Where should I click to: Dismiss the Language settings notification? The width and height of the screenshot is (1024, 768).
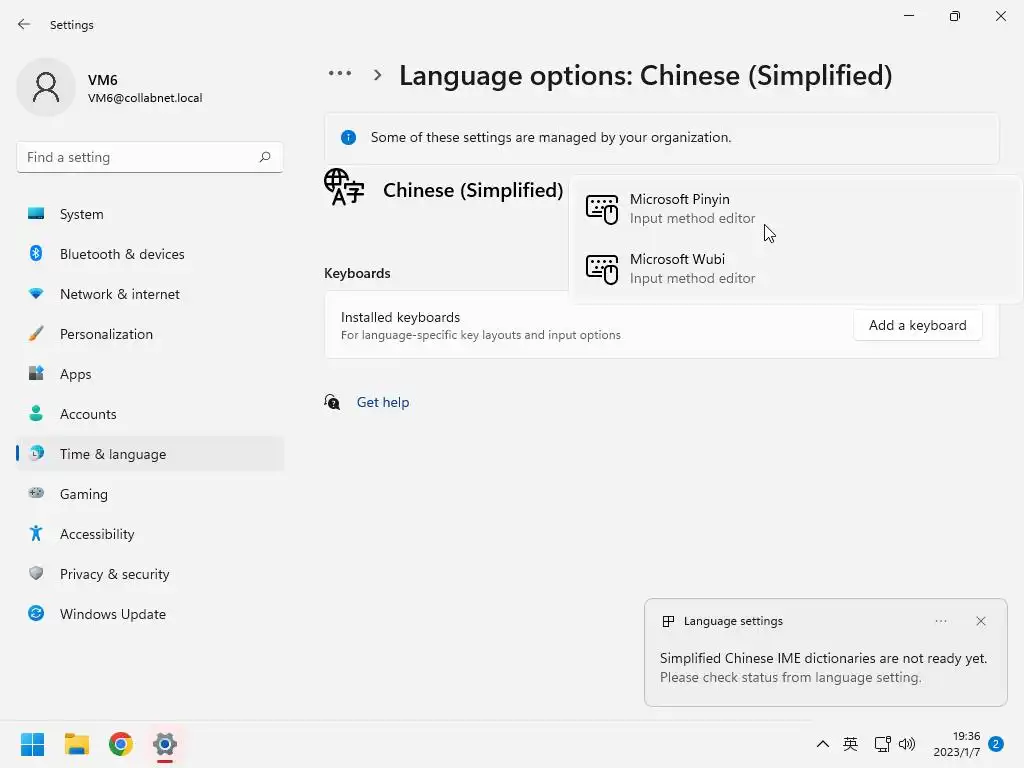[981, 621]
